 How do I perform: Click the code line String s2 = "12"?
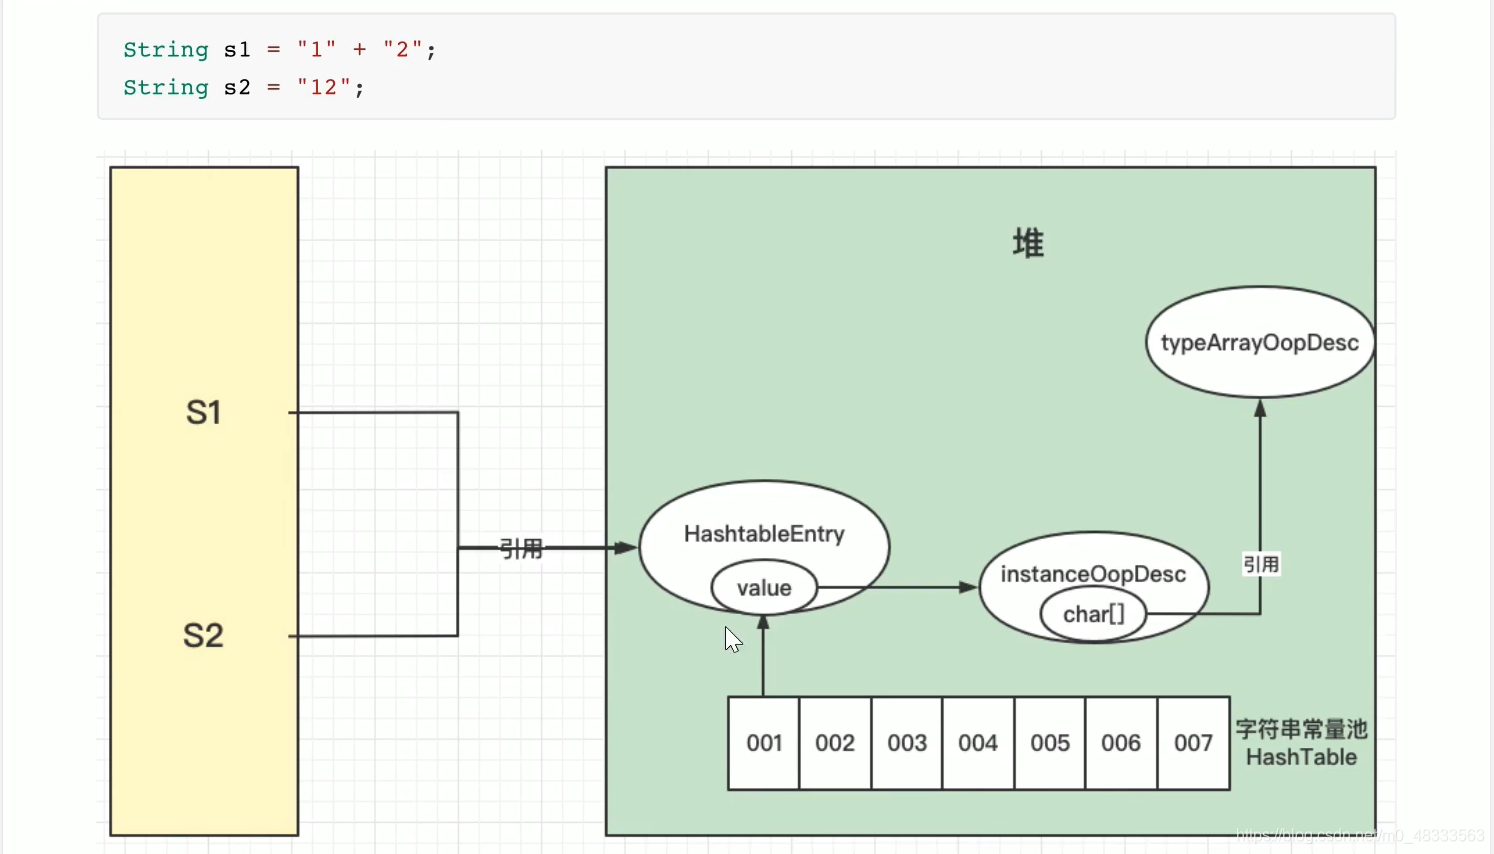point(244,87)
